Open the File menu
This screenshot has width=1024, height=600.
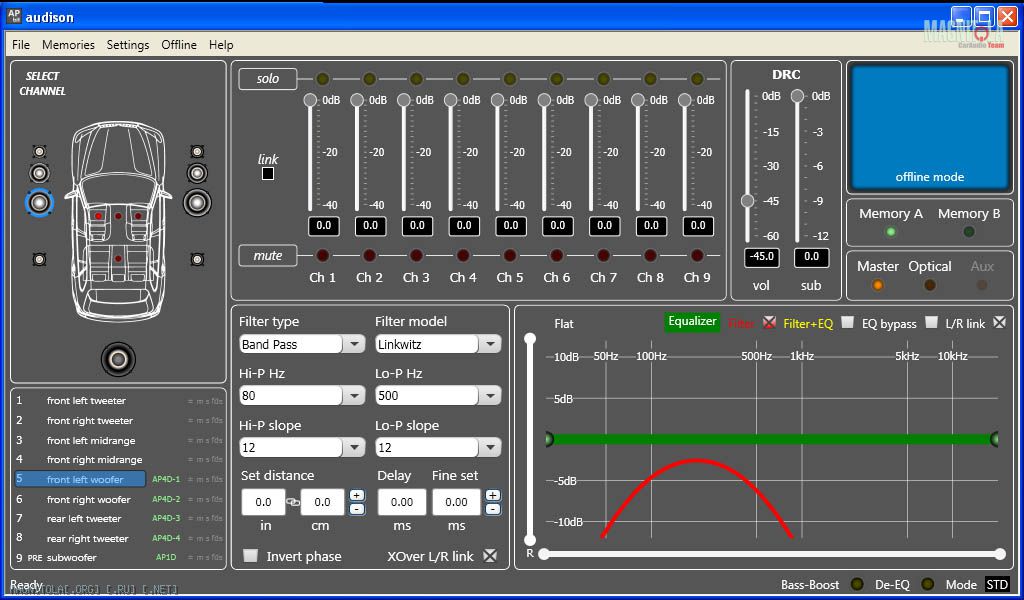coord(21,45)
